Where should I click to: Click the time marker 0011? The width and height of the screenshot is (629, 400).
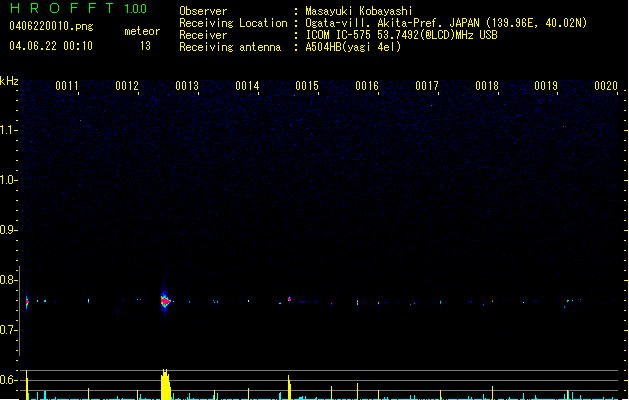pyautogui.click(x=67, y=86)
